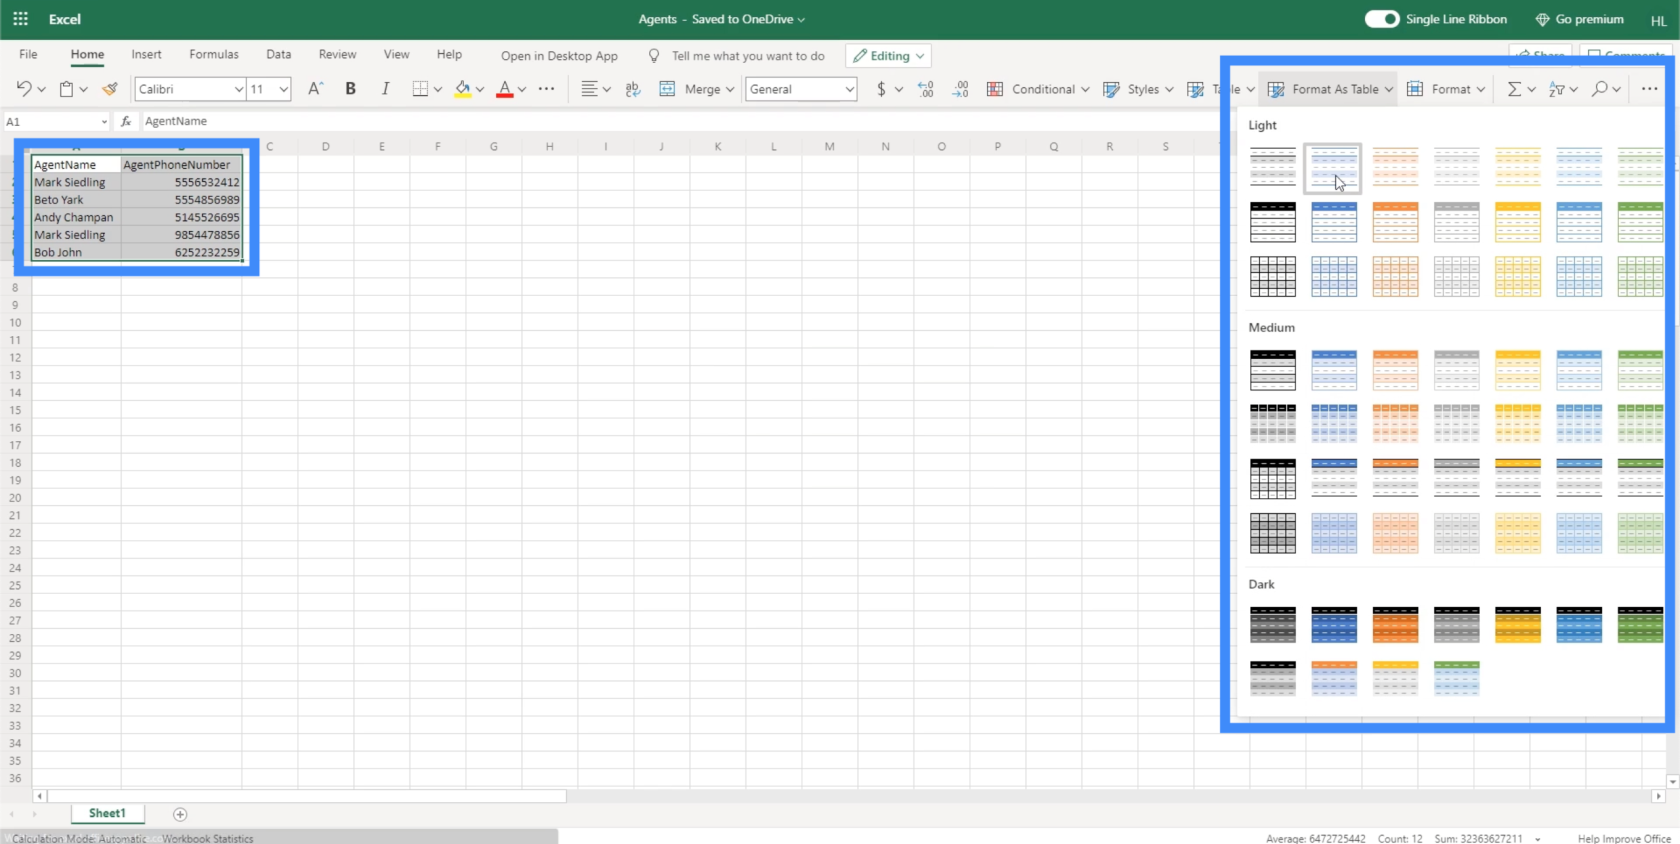
Task: Toggle the Single Line Ribbon switch
Action: (1382, 19)
